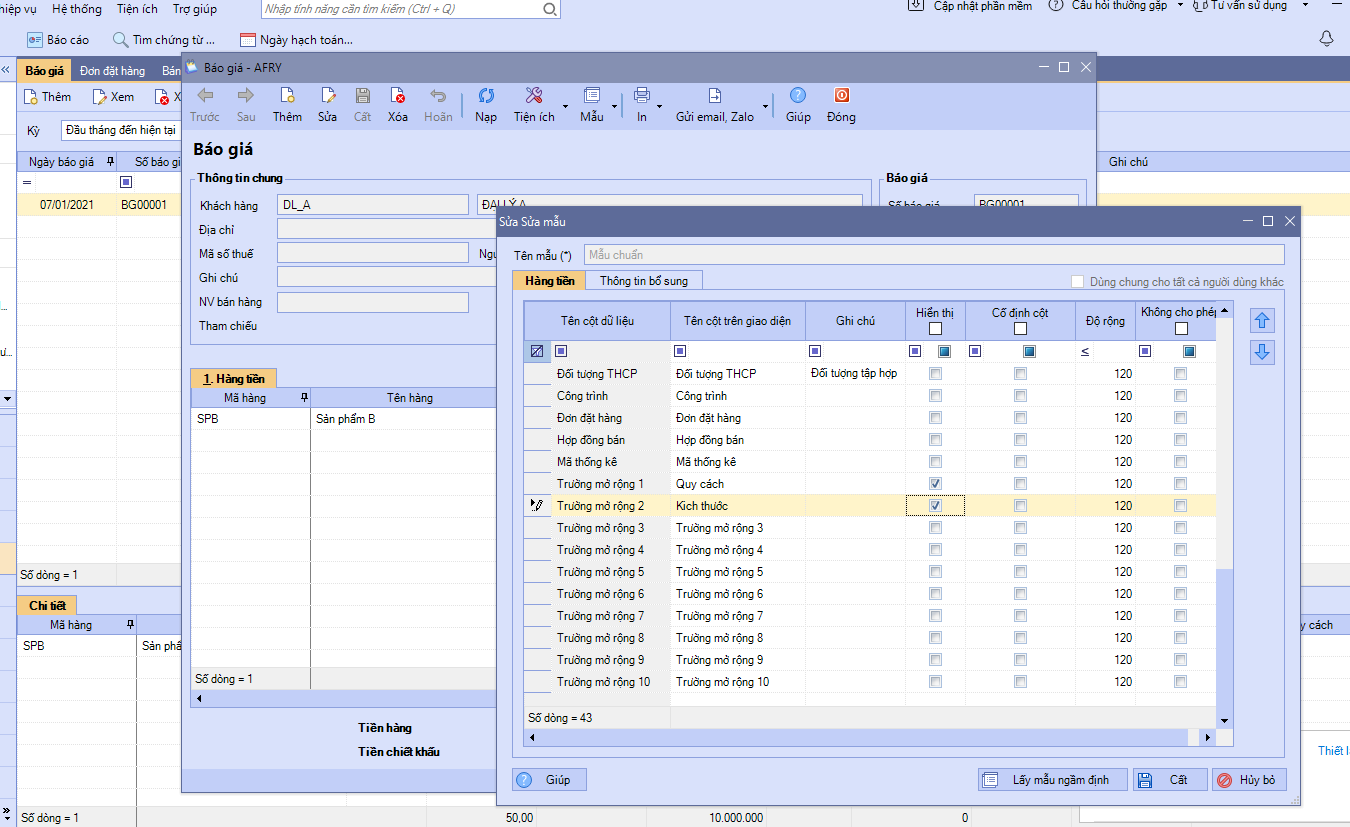Move row up with blue up arrow
The height and width of the screenshot is (827, 1350).
pos(1263,321)
